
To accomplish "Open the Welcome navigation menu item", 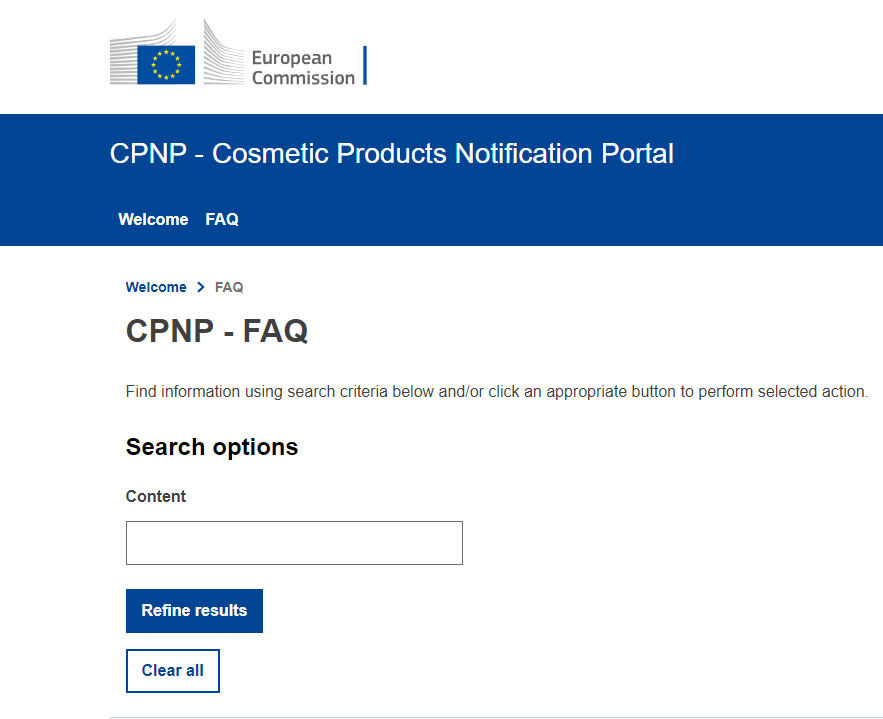I will click(x=153, y=219).
